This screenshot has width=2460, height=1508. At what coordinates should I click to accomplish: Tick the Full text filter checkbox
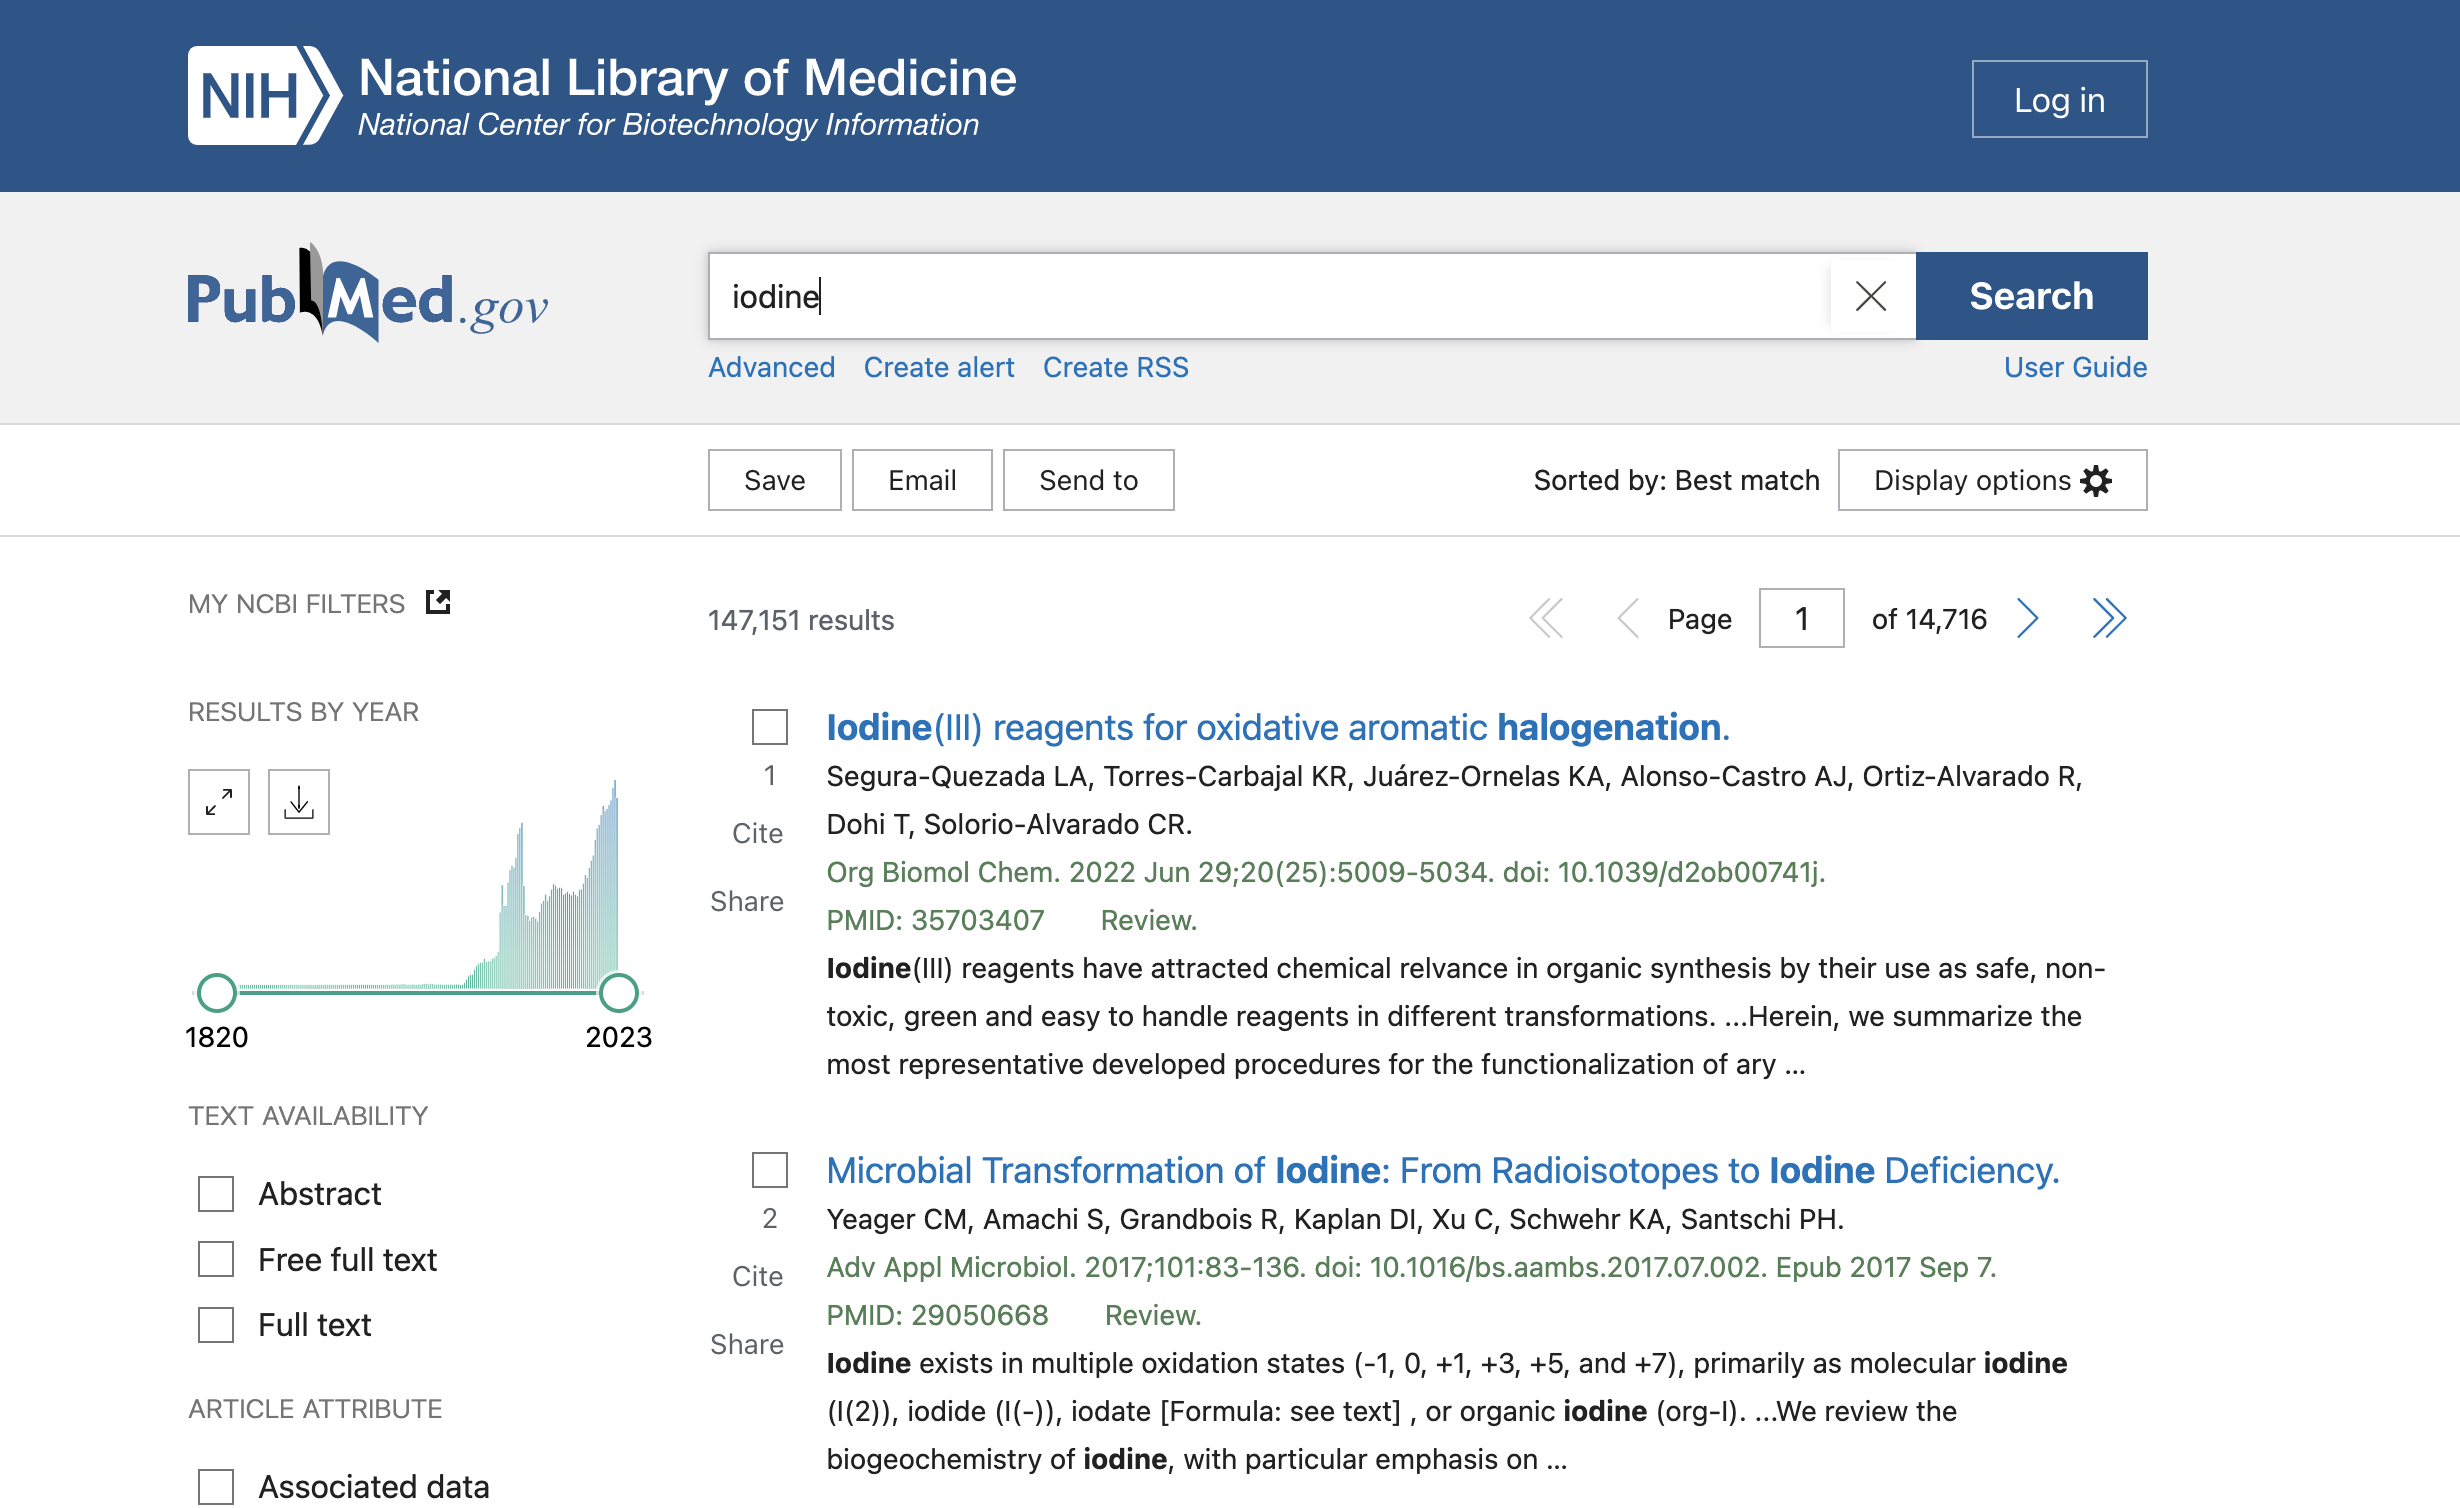(x=216, y=1325)
